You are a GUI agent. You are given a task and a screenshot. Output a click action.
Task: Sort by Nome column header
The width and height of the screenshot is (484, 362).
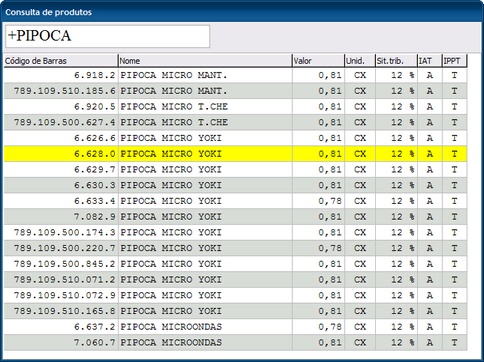pyautogui.click(x=205, y=61)
